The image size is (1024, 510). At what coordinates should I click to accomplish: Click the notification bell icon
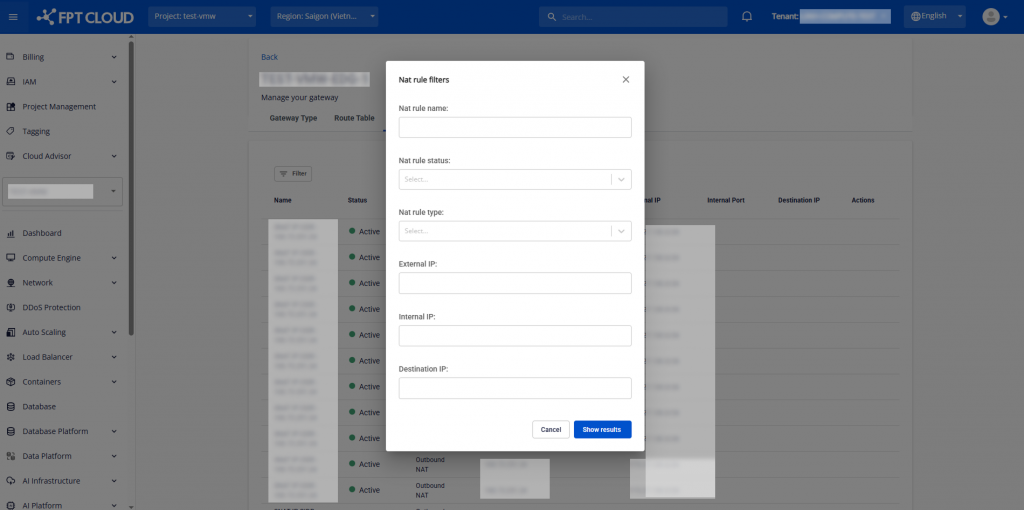(747, 16)
